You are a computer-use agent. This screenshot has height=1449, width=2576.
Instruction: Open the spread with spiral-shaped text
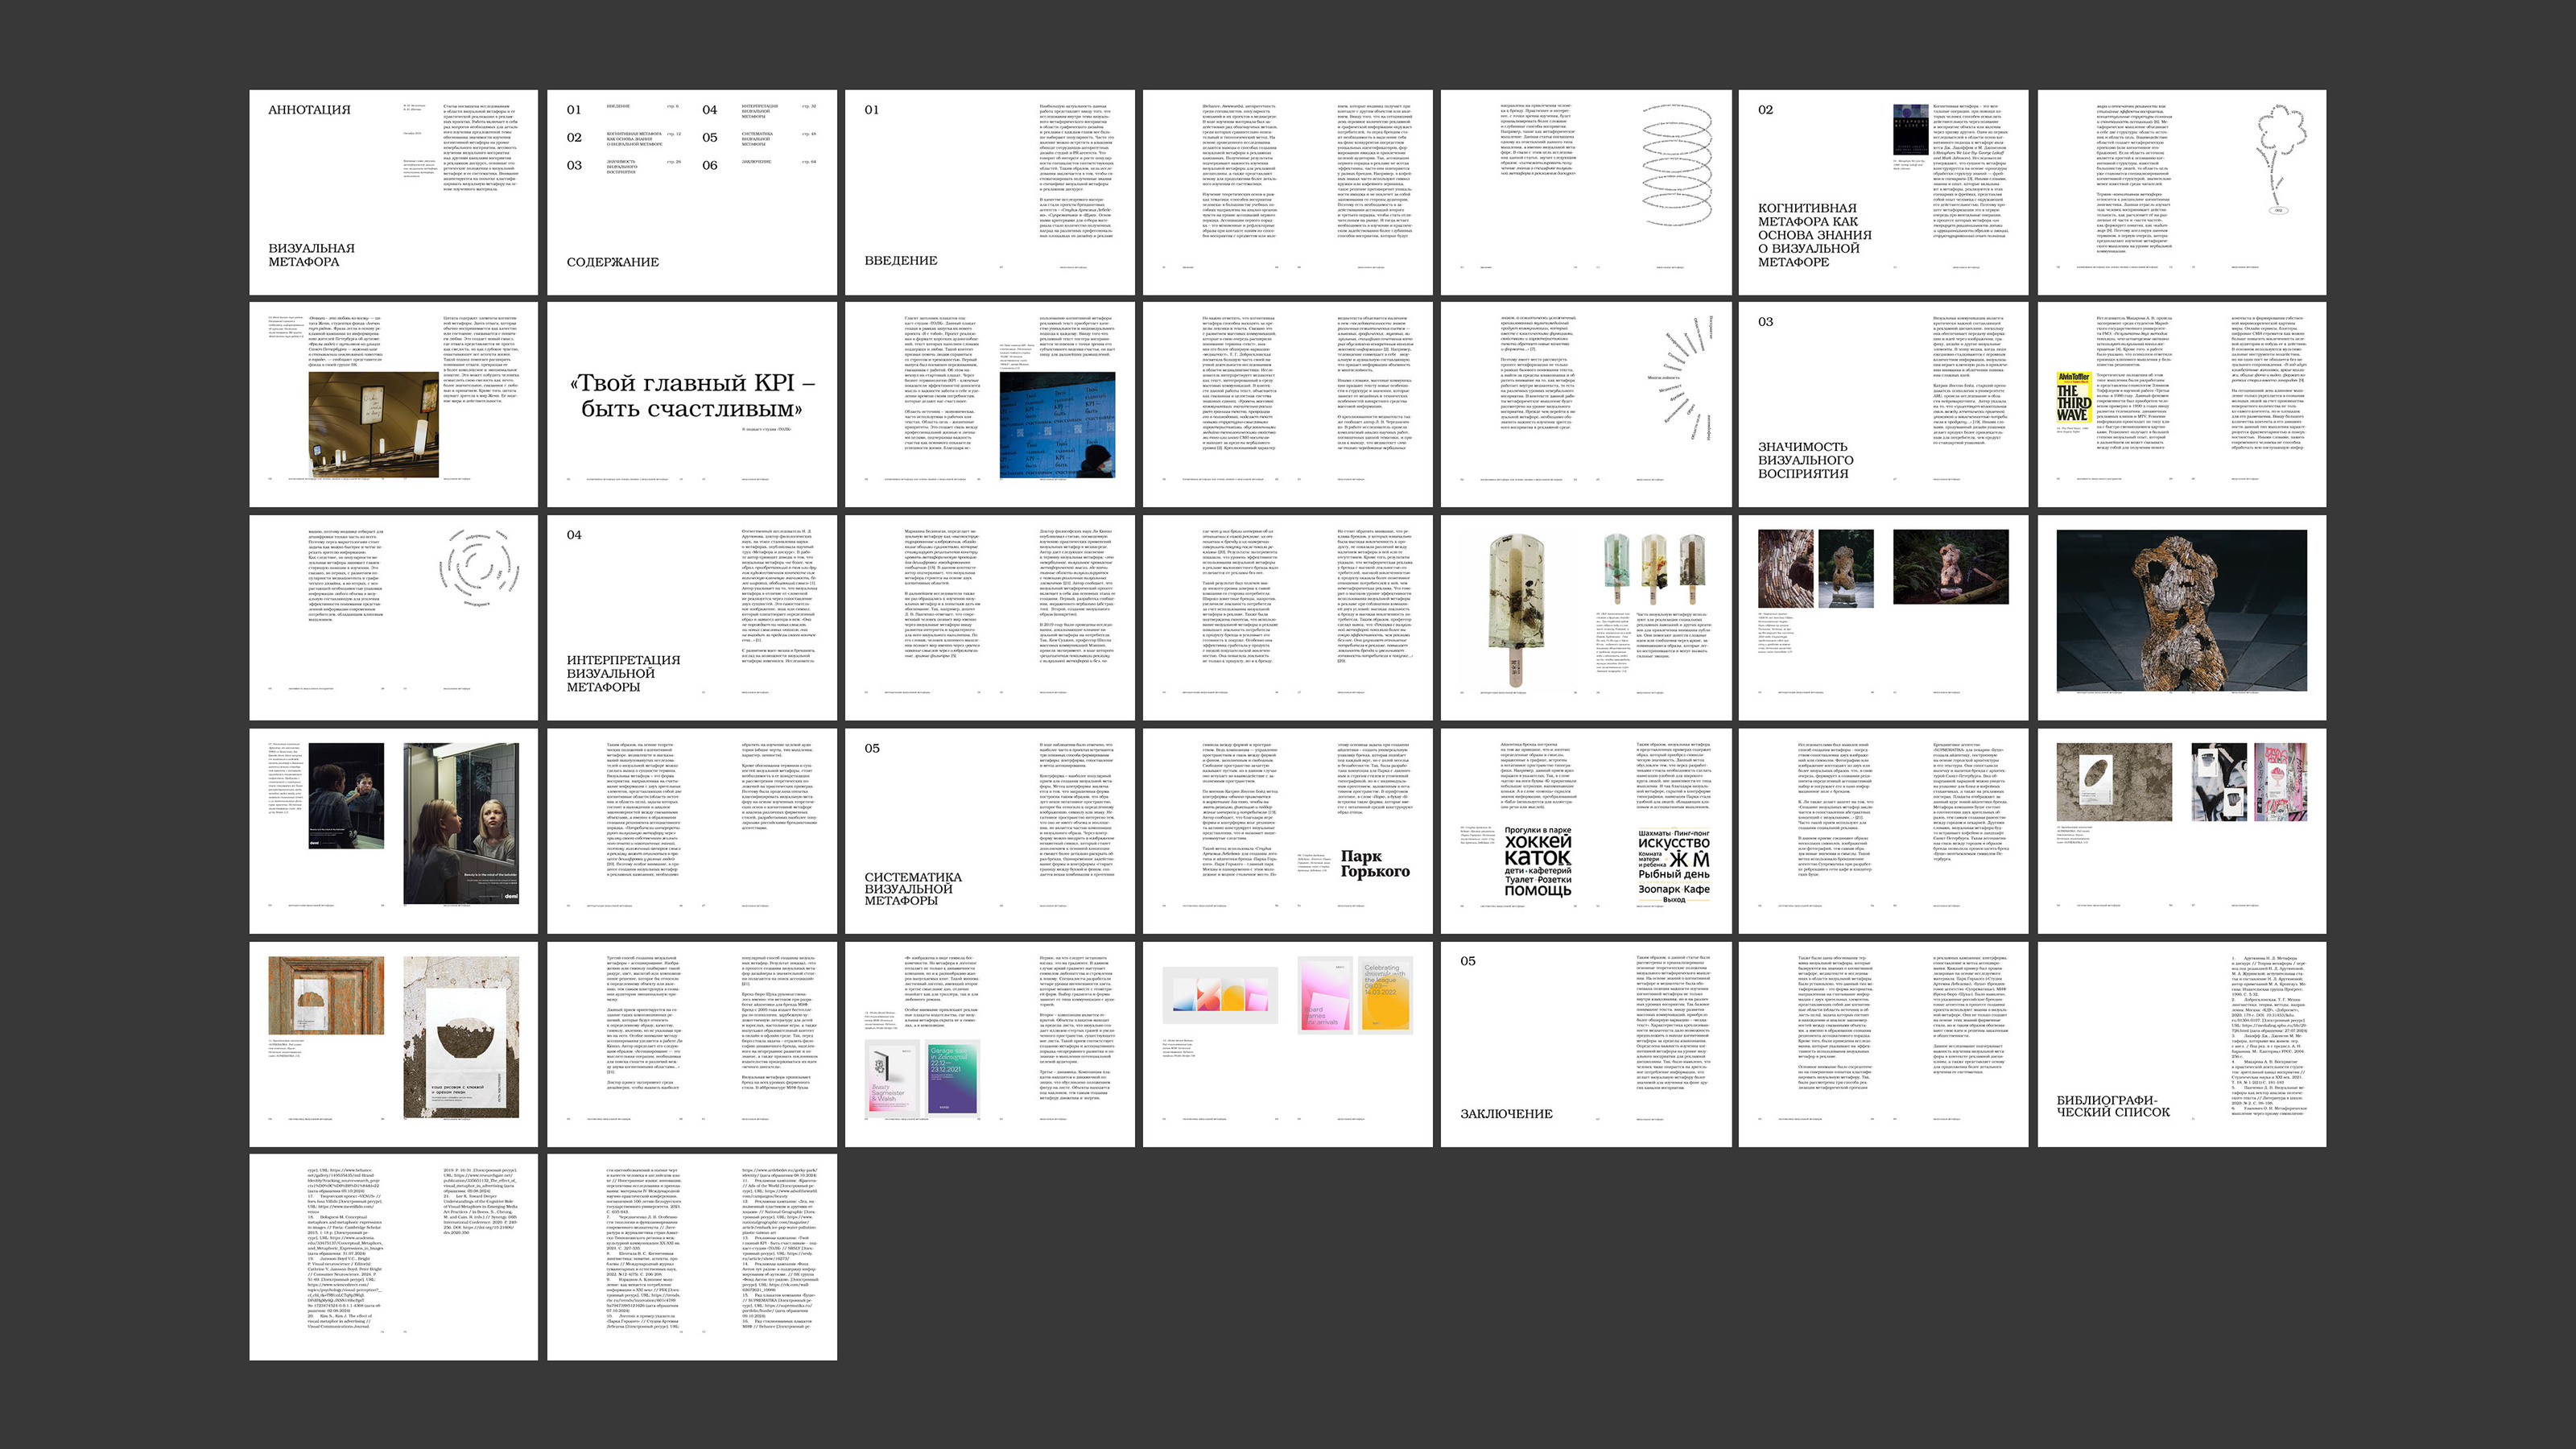[x=1585, y=192]
